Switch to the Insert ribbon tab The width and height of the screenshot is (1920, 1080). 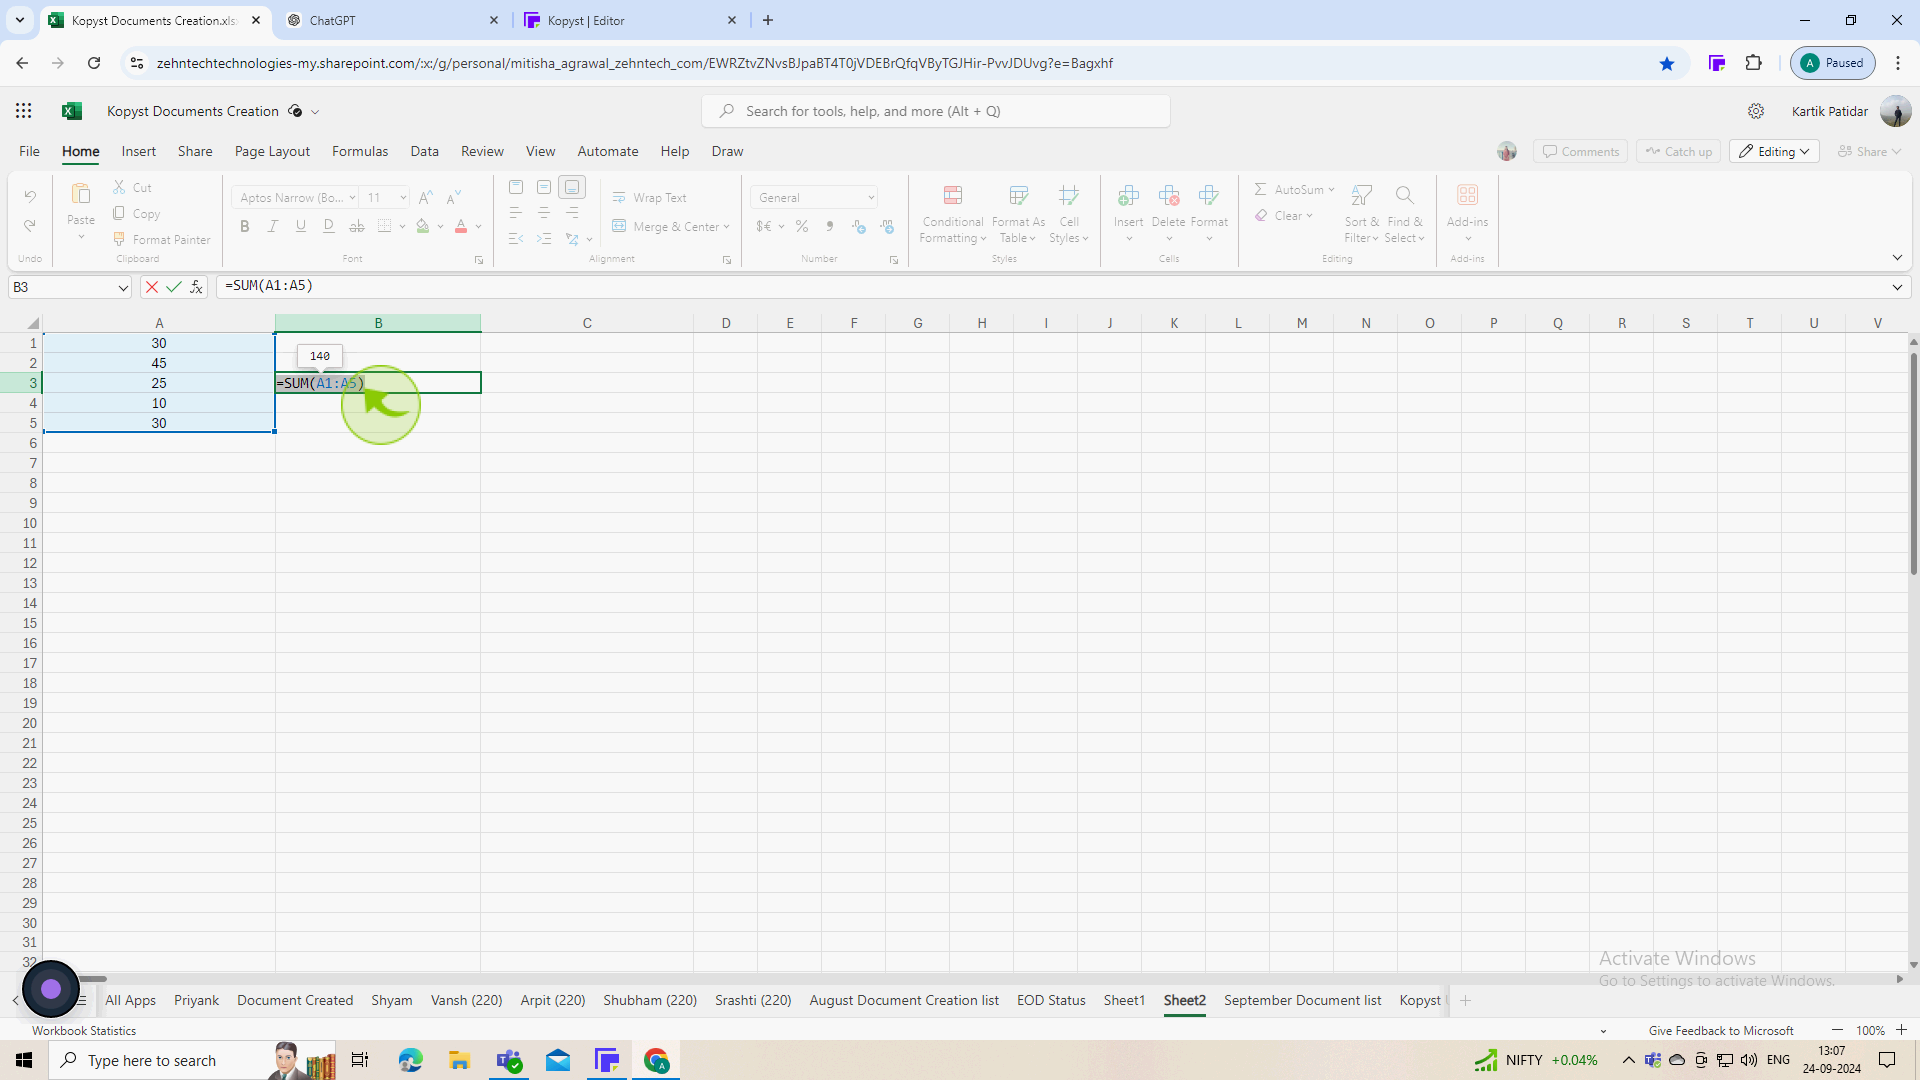click(139, 151)
